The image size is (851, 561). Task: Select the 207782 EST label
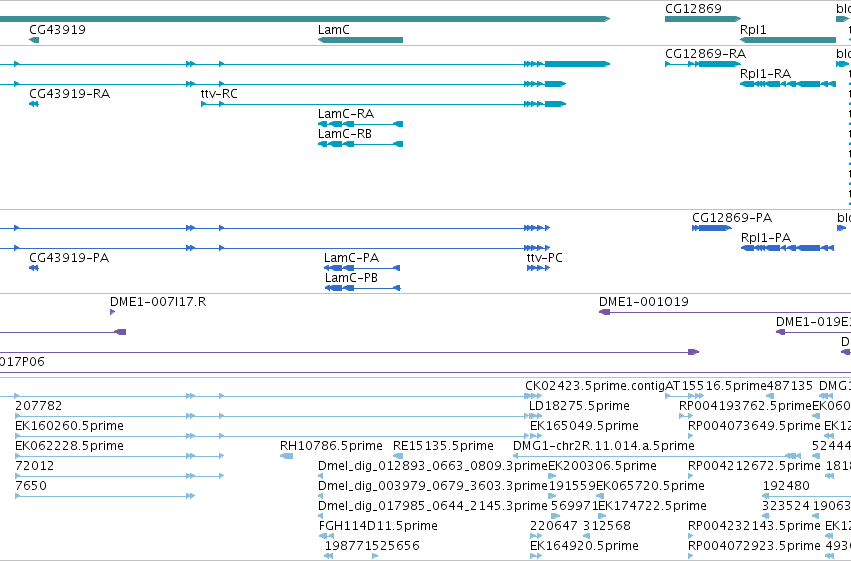click(39, 406)
